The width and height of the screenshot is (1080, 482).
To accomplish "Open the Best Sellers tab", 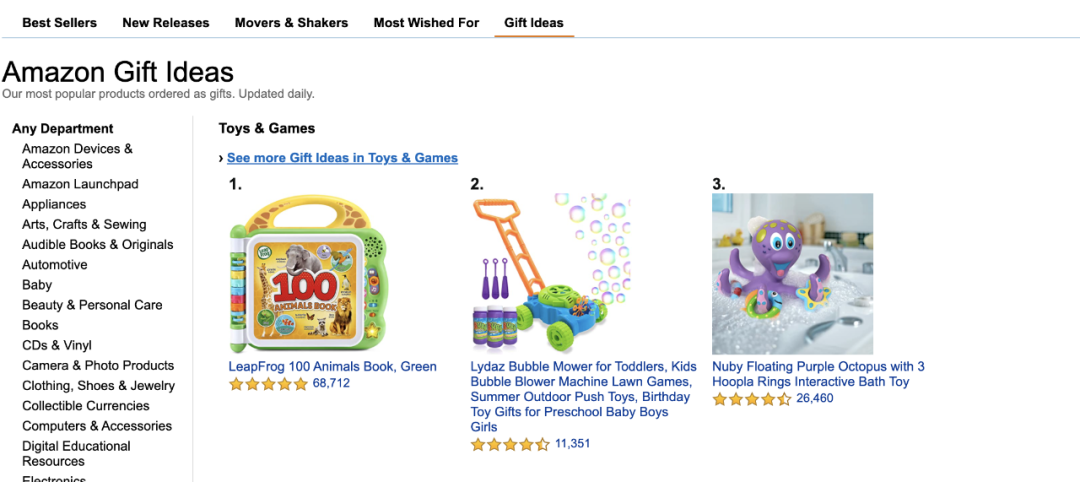I will click(59, 22).
